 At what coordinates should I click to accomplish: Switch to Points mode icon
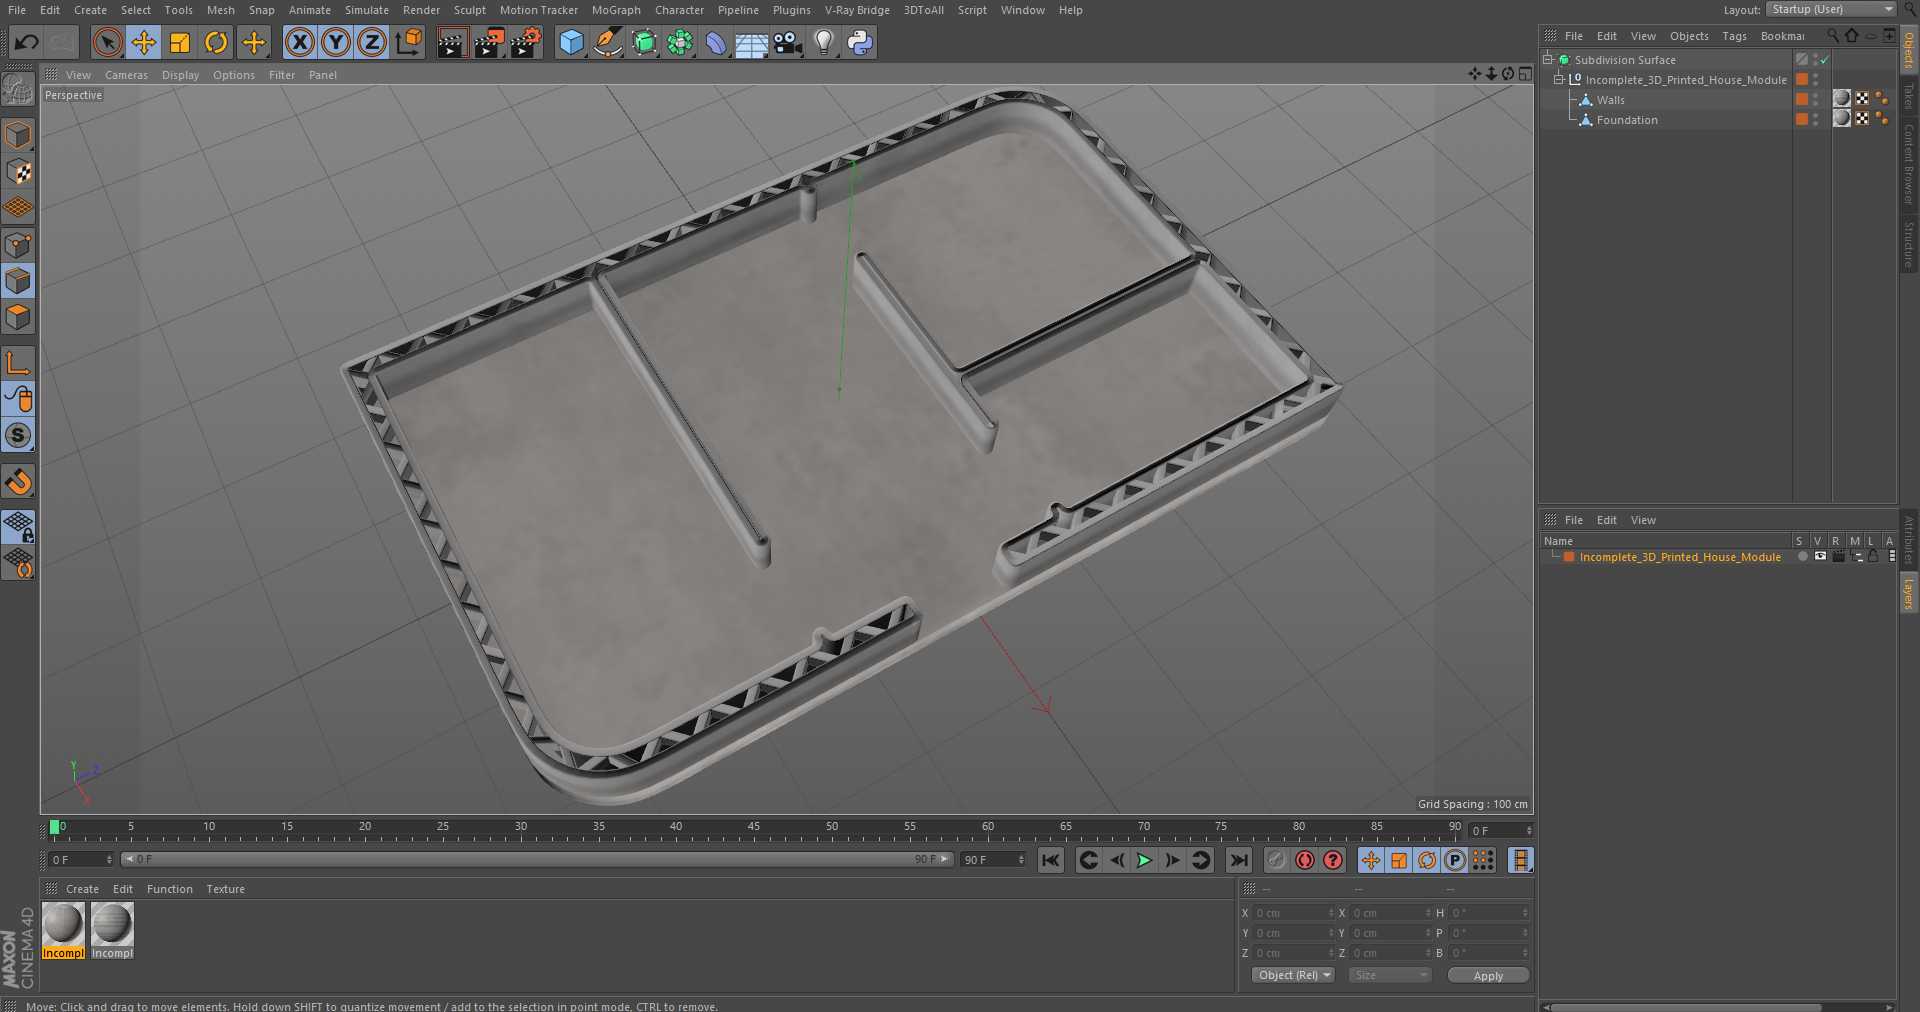pyautogui.click(x=18, y=244)
